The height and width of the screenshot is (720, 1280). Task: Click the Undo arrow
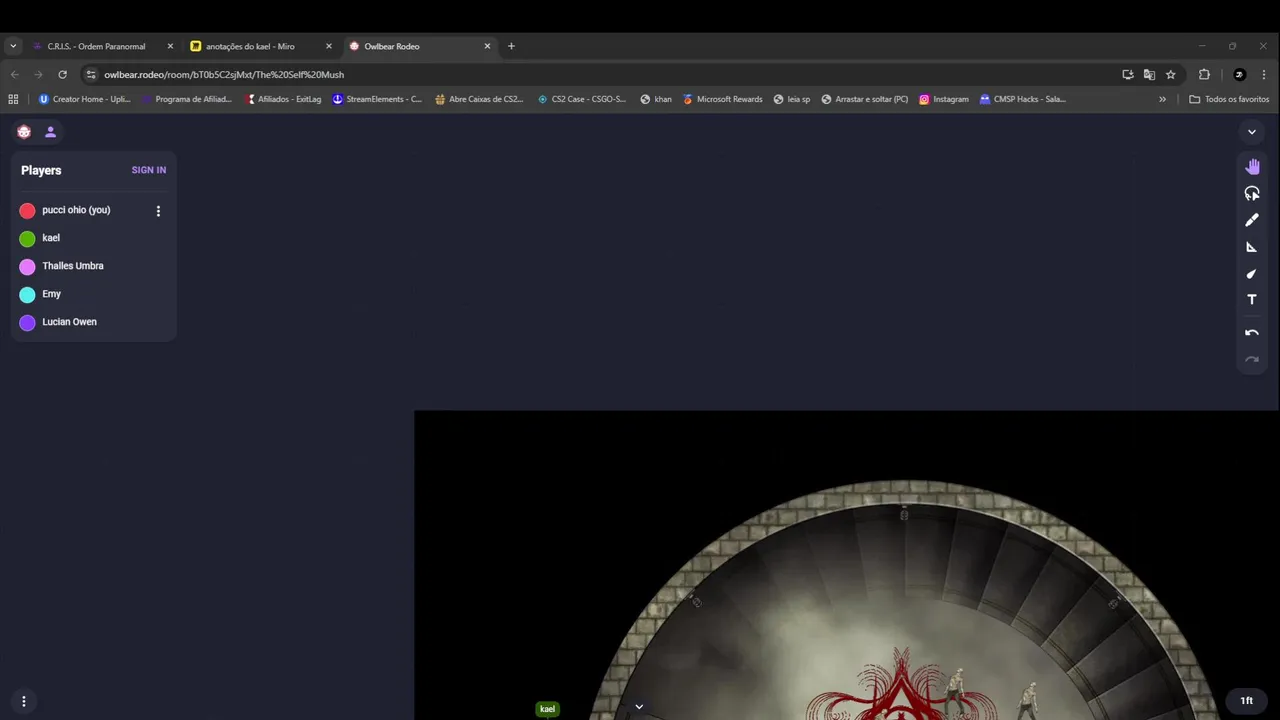point(1252,333)
